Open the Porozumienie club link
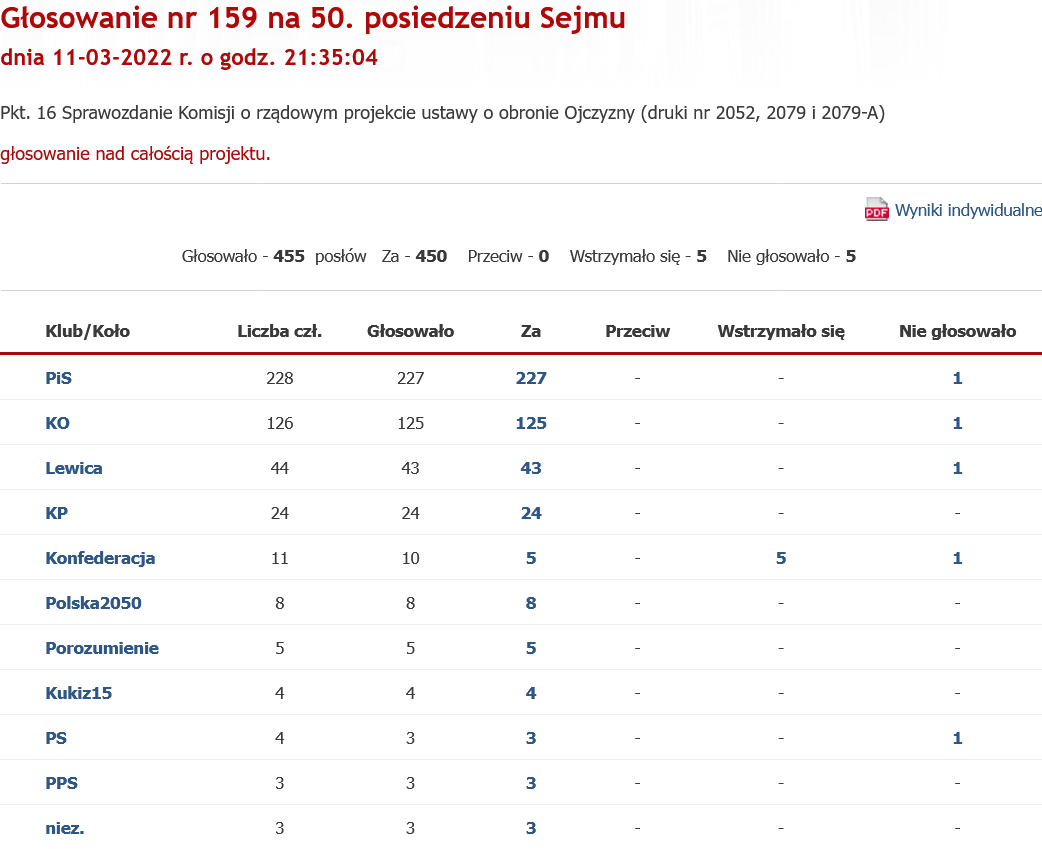Viewport: 1042px width, 849px height. [102, 648]
